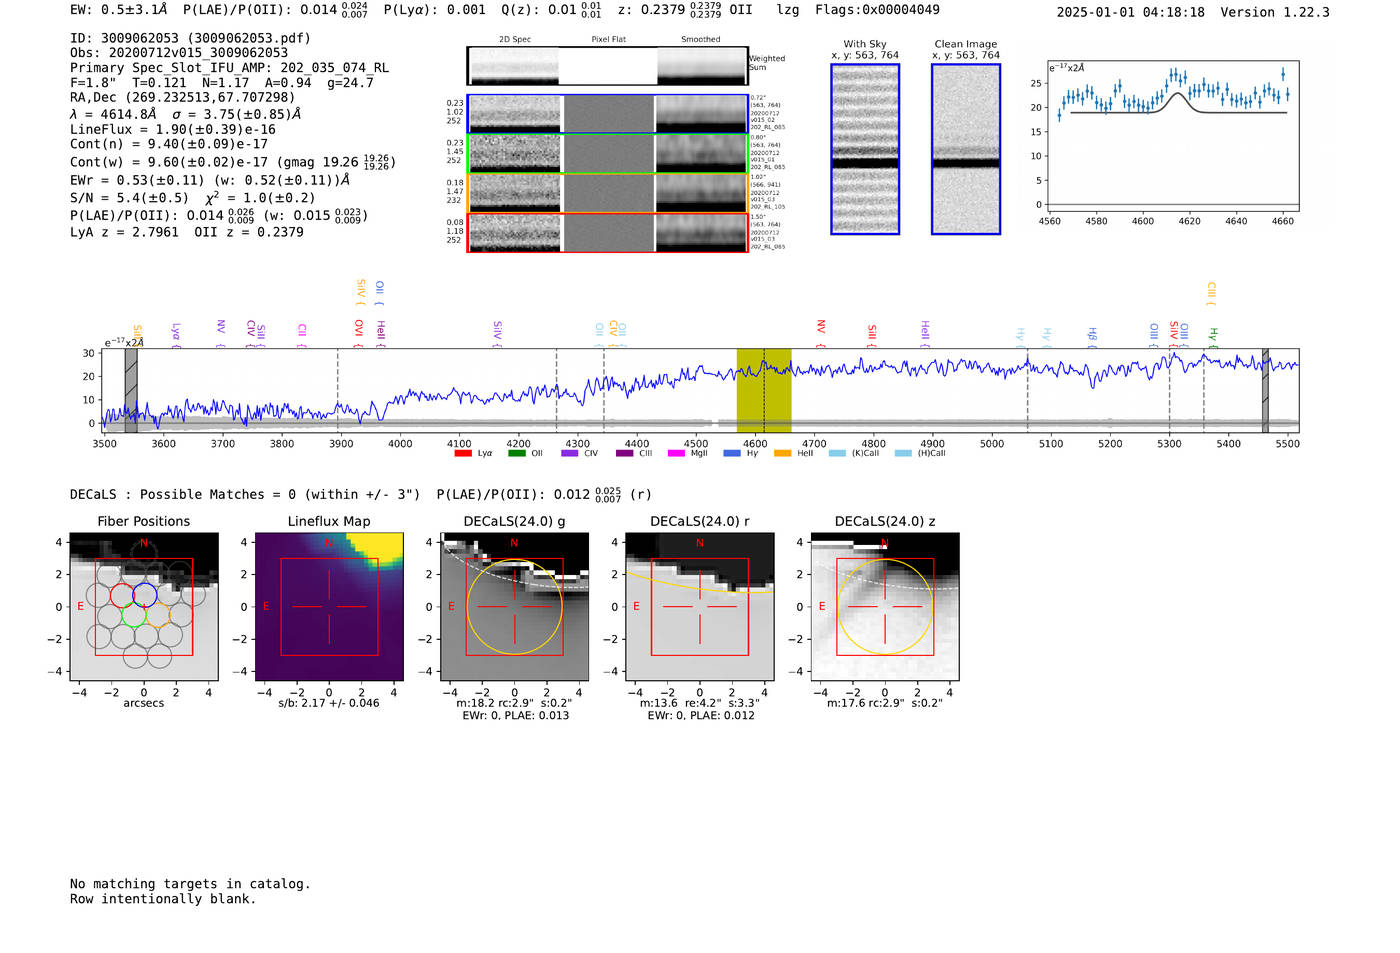Select header EW: 0.5±3.1Å value
1400x953 pixels.
[x=119, y=10]
